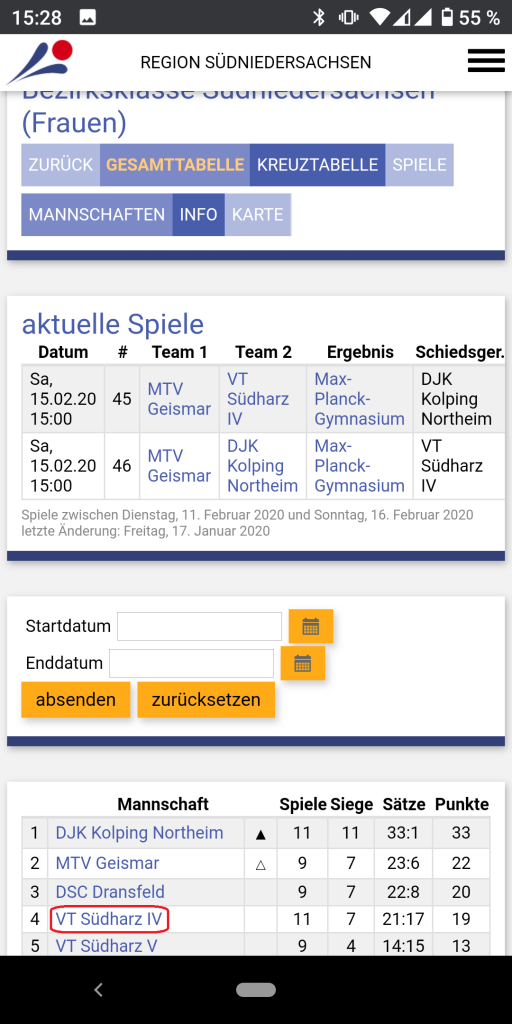Image resolution: width=512 pixels, height=1024 pixels.
Task: Show the Info page
Action: [199, 215]
